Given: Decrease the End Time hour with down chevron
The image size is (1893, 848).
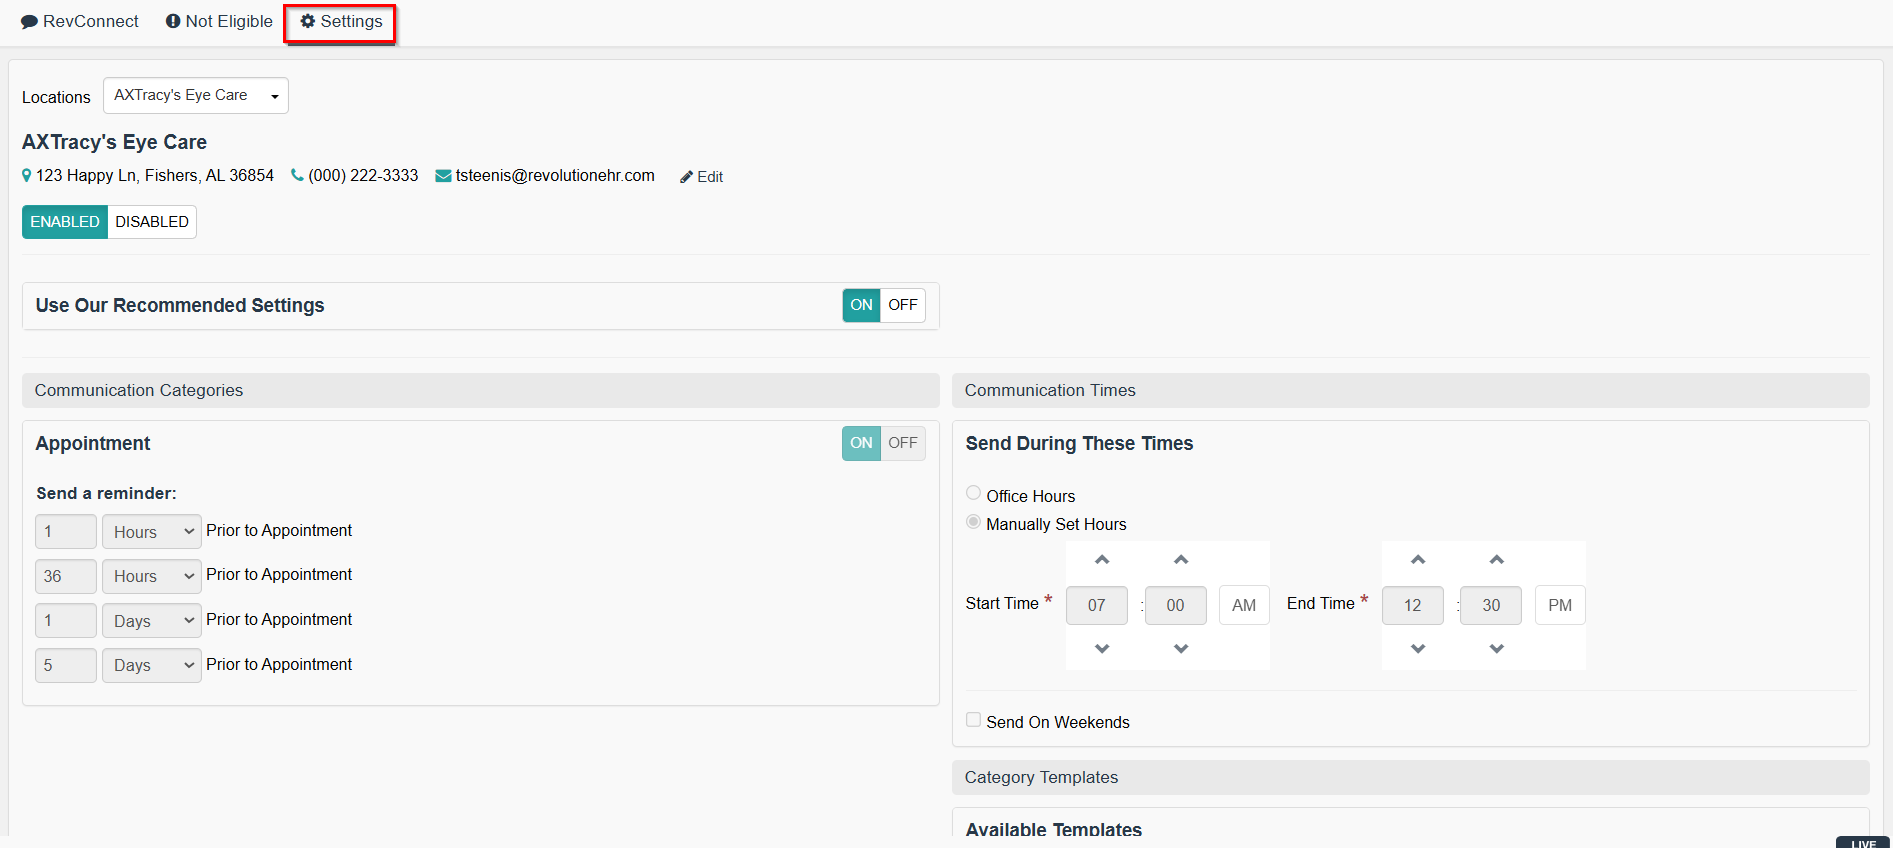Looking at the screenshot, I should tap(1417, 649).
